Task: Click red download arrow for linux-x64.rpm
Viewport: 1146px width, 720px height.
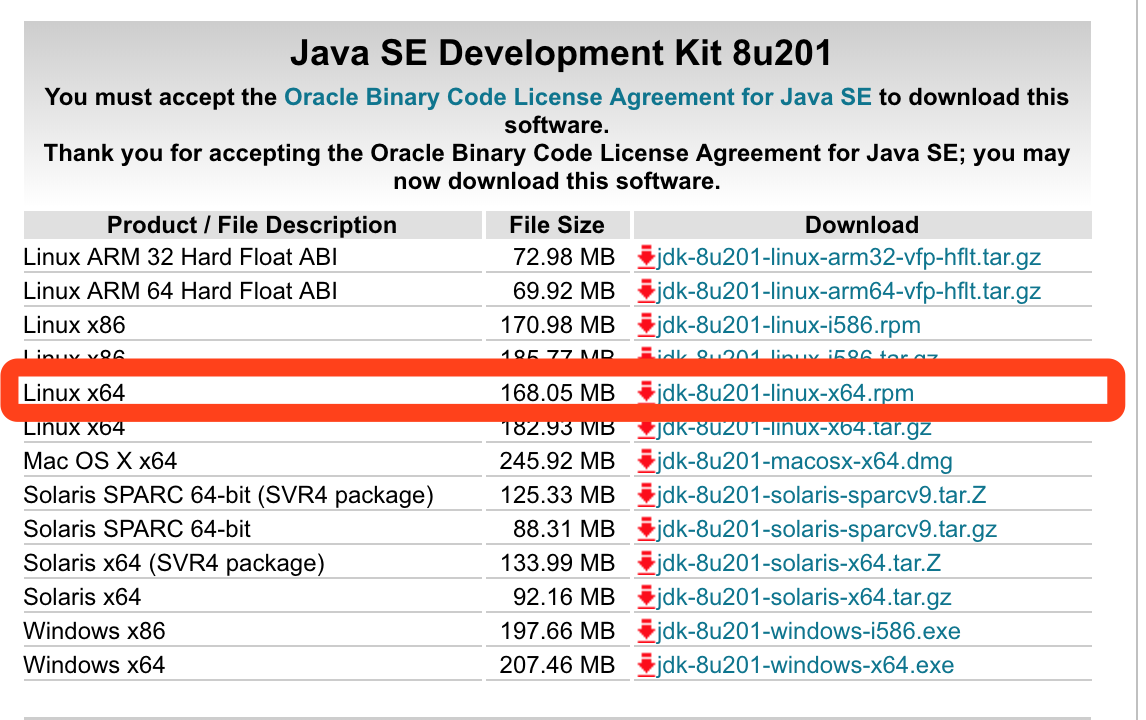Action: click(646, 393)
